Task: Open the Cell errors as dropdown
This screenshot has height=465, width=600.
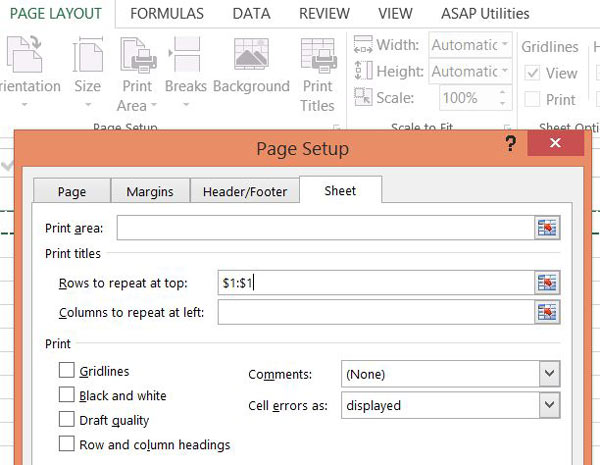Action: 549,405
